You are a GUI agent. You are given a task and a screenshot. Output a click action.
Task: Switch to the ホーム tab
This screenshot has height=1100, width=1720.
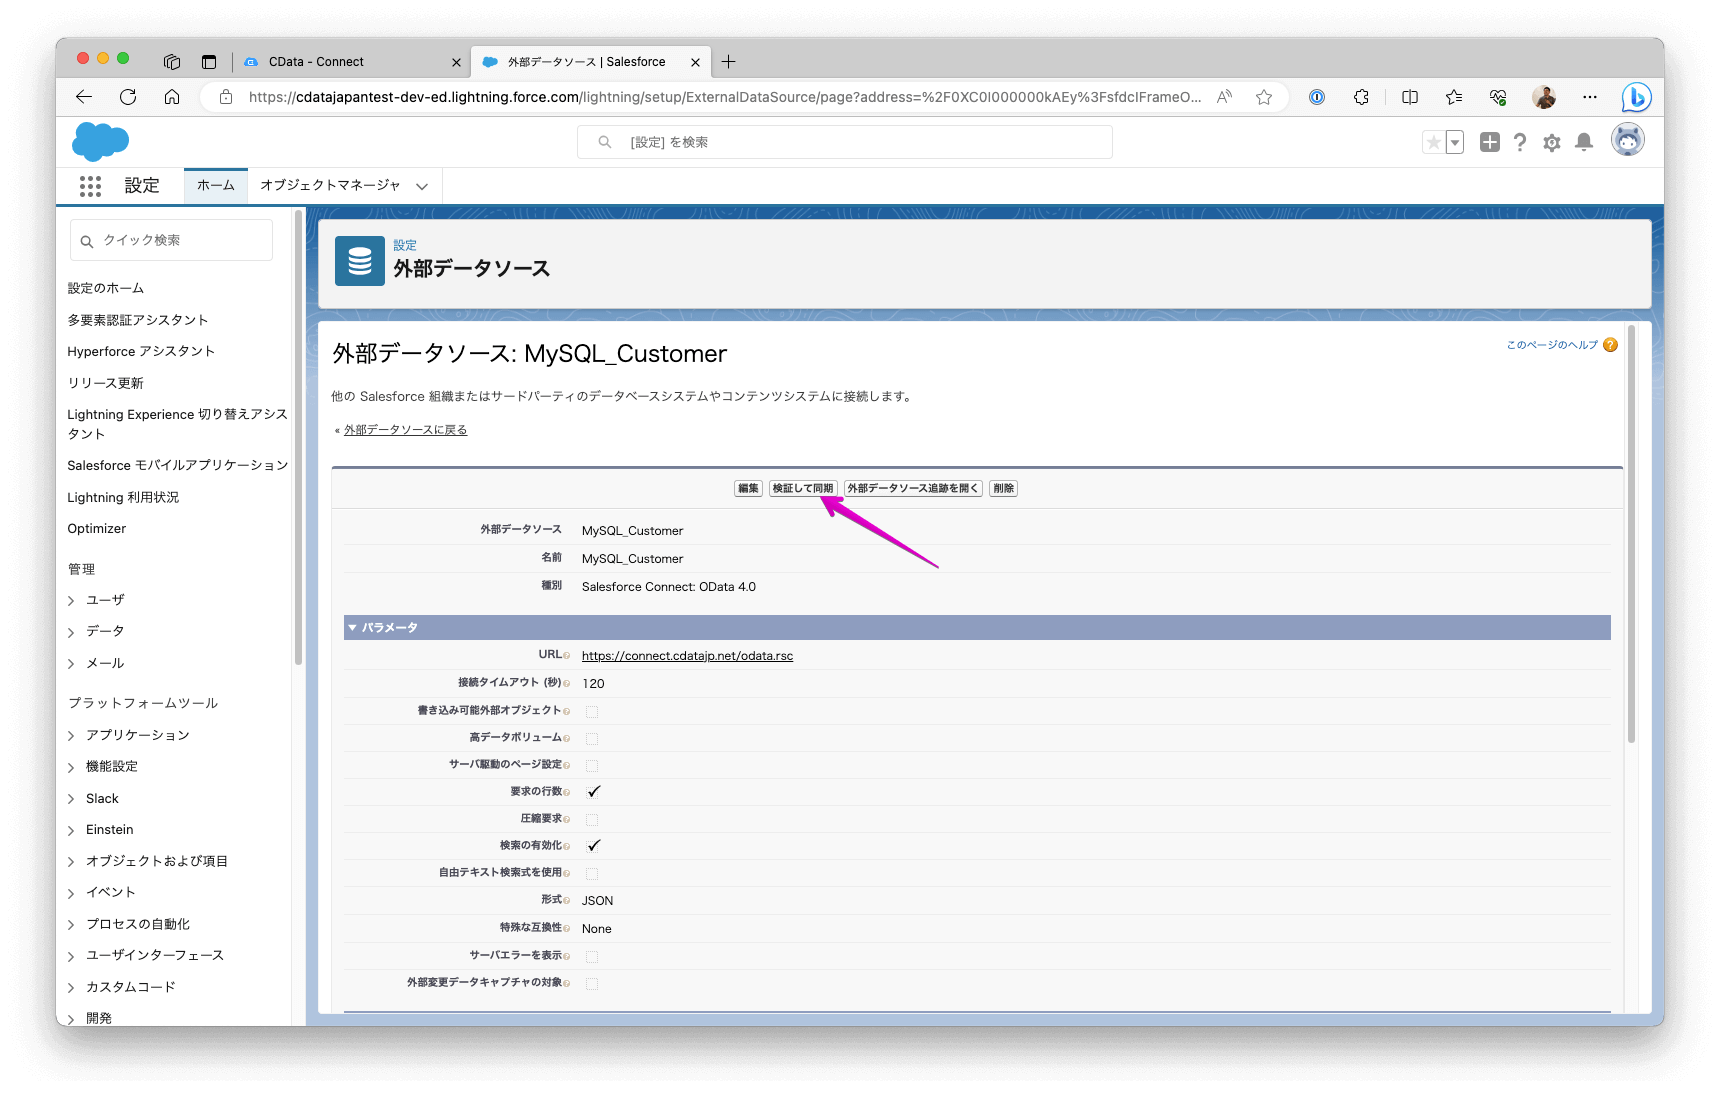point(216,186)
